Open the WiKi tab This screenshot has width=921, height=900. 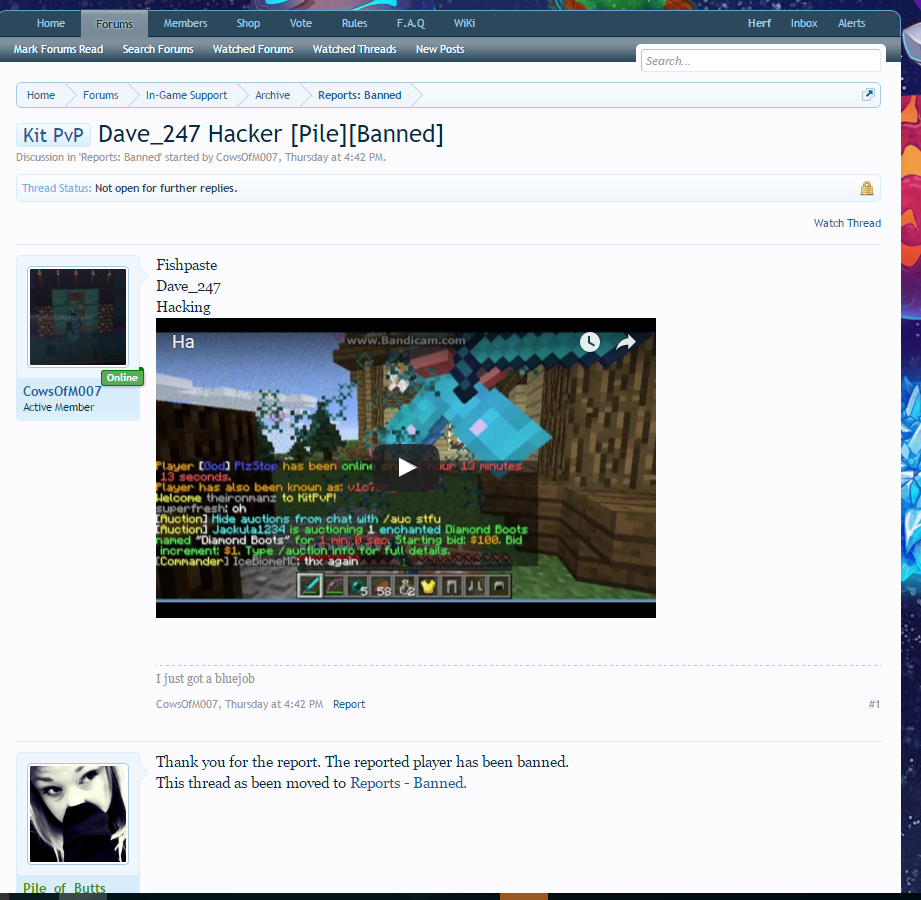(464, 23)
